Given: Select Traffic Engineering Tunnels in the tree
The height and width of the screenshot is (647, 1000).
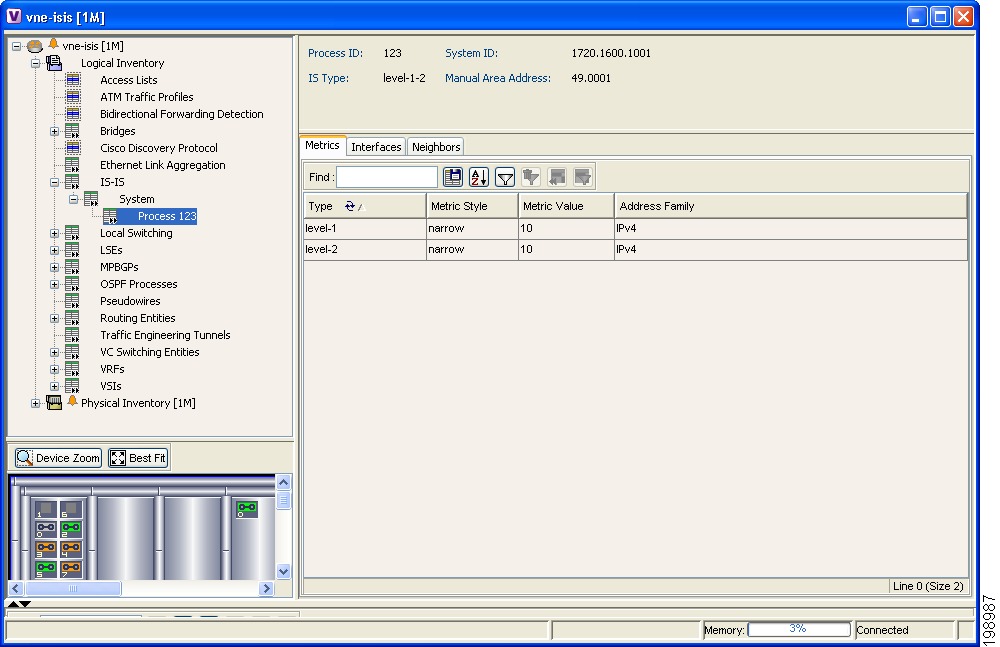Looking at the screenshot, I should pos(165,335).
